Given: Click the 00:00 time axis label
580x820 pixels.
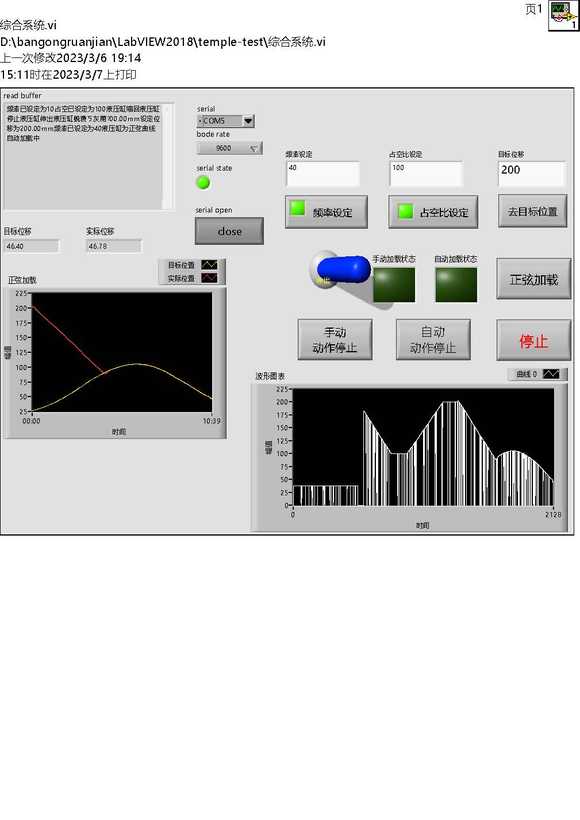Looking at the screenshot, I should tap(31, 420).
